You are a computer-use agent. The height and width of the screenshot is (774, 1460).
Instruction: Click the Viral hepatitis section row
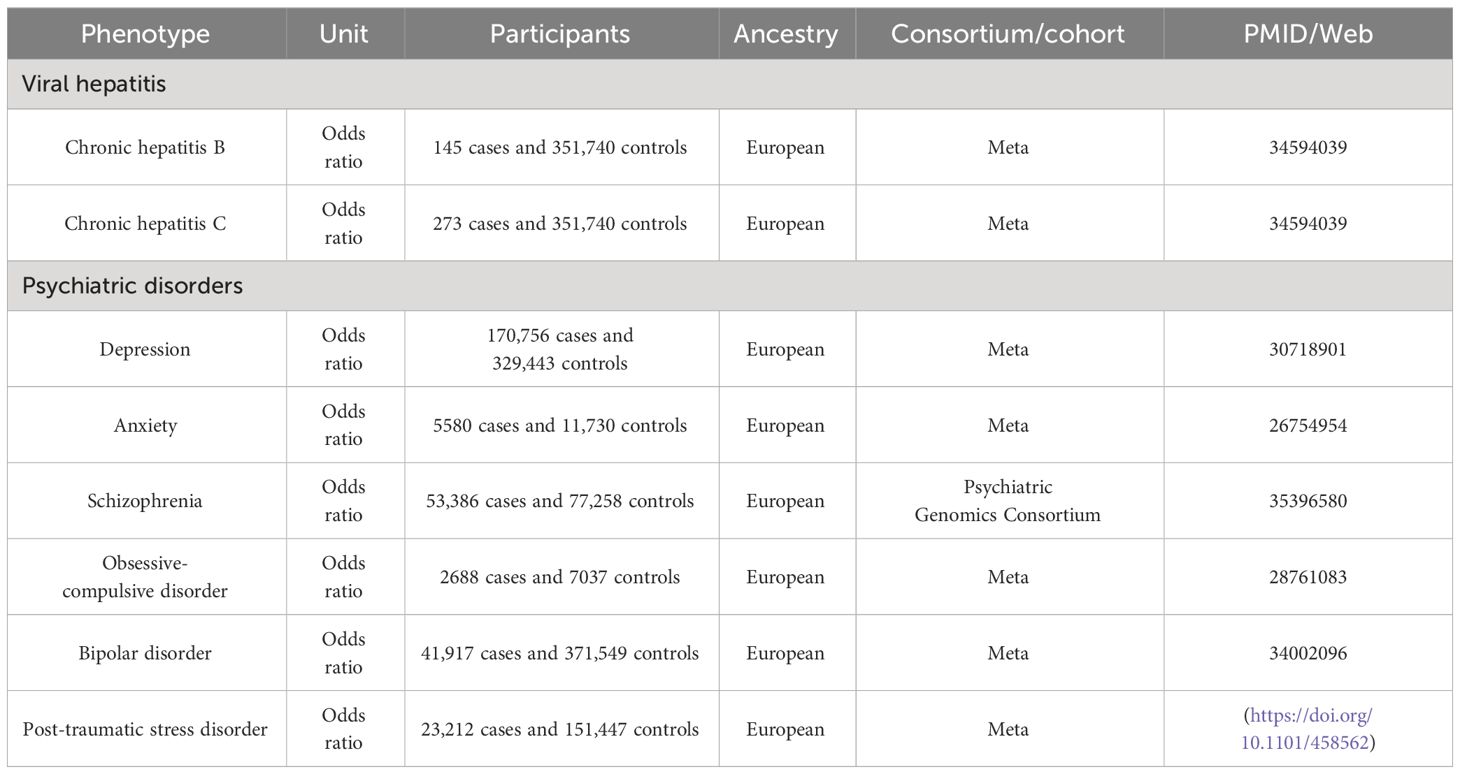click(730, 84)
